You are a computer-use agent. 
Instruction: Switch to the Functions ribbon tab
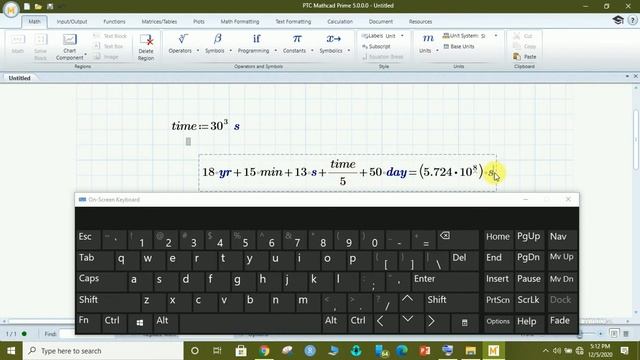pos(114,22)
